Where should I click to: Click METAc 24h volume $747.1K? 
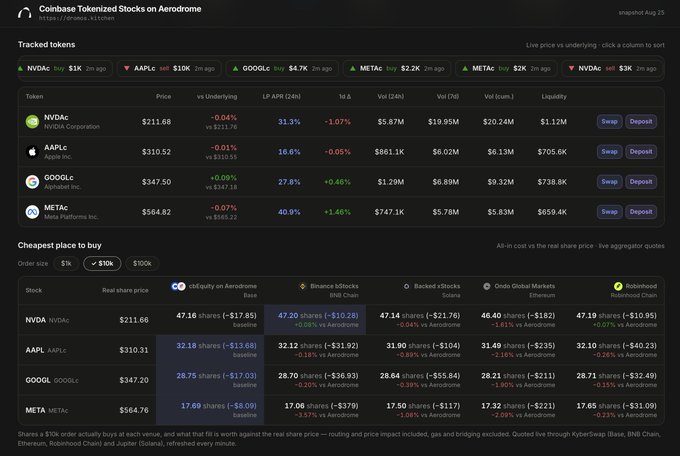tap(389, 212)
